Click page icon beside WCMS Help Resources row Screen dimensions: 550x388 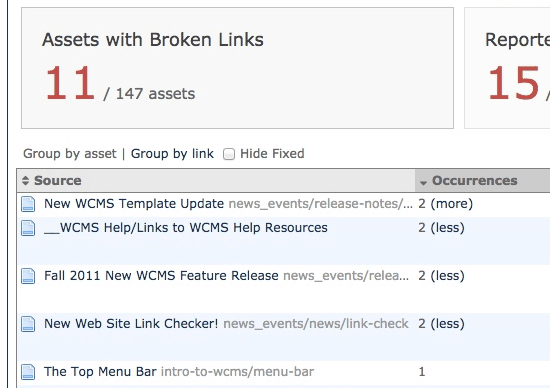28,228
